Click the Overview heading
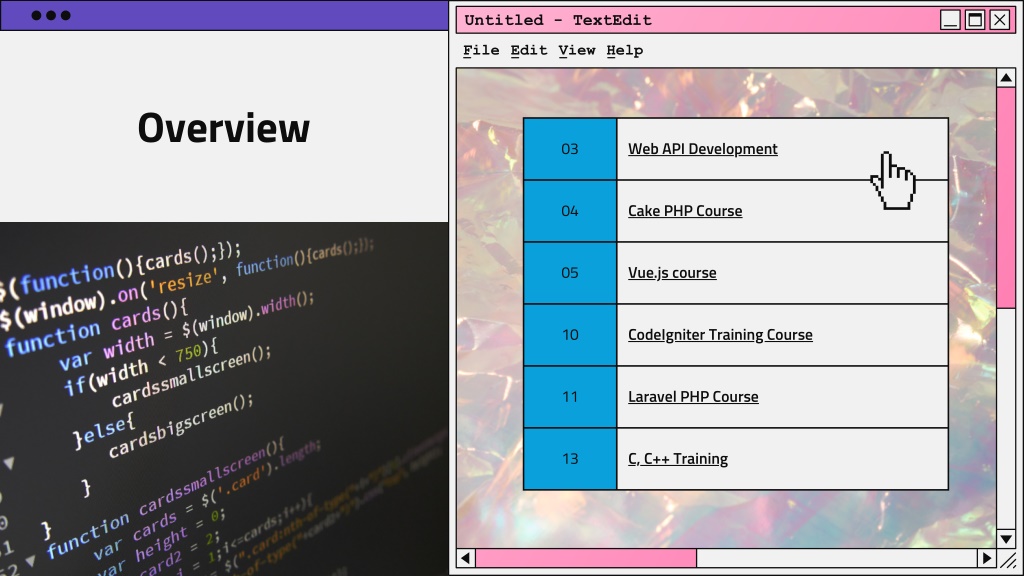Image resolution: width=1024 pixels, height=576 pixels. [224, 127]
